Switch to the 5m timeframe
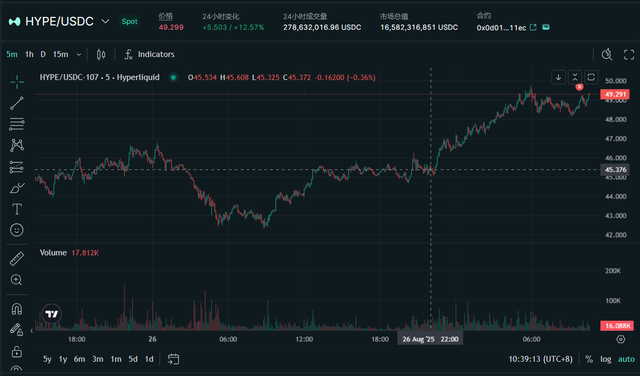640x376 pixels. tap(12, 54)
